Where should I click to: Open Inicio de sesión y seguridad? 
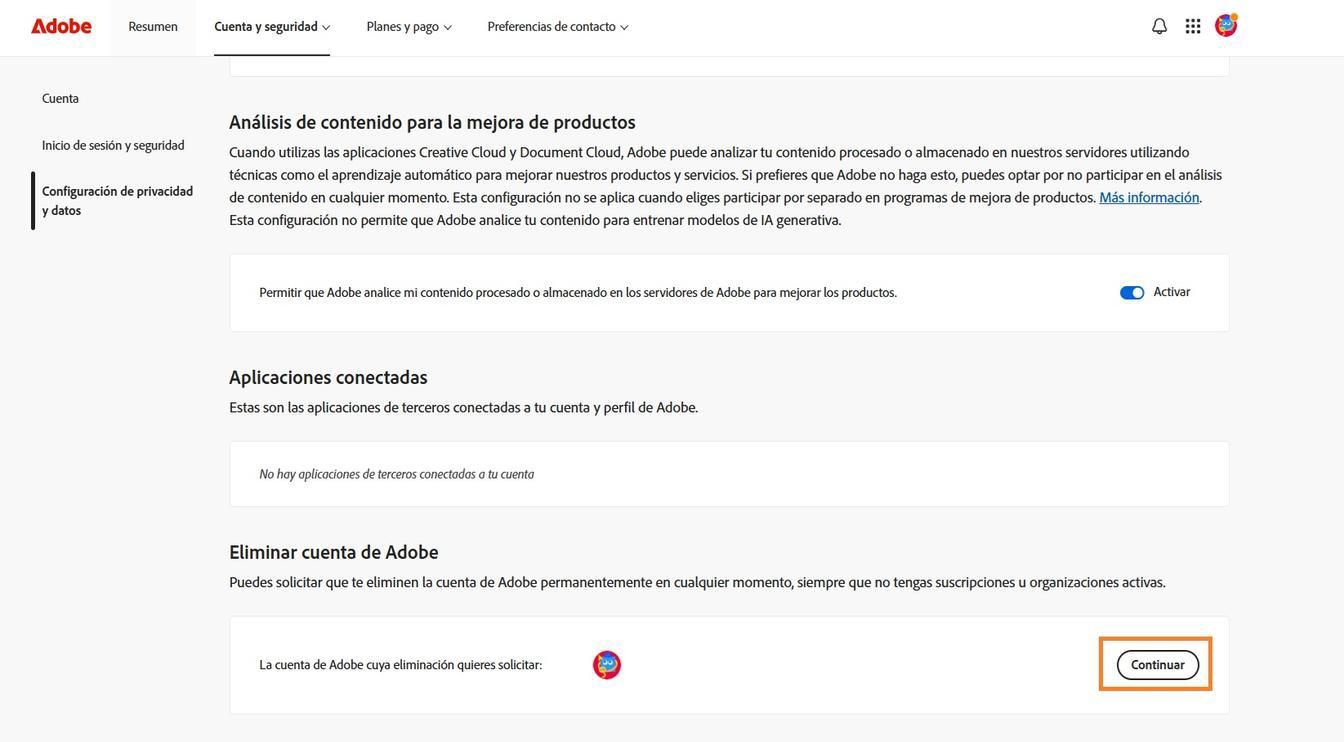113,145
